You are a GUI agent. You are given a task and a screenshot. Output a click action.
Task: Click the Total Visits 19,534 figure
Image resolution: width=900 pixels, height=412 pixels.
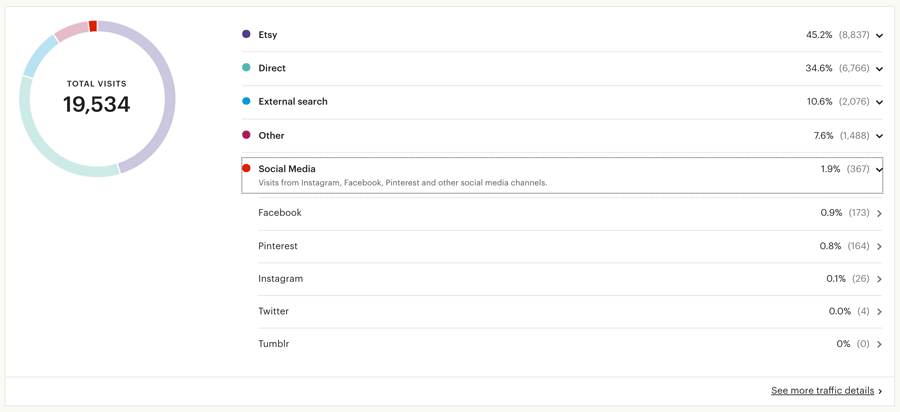coord(96,104)
